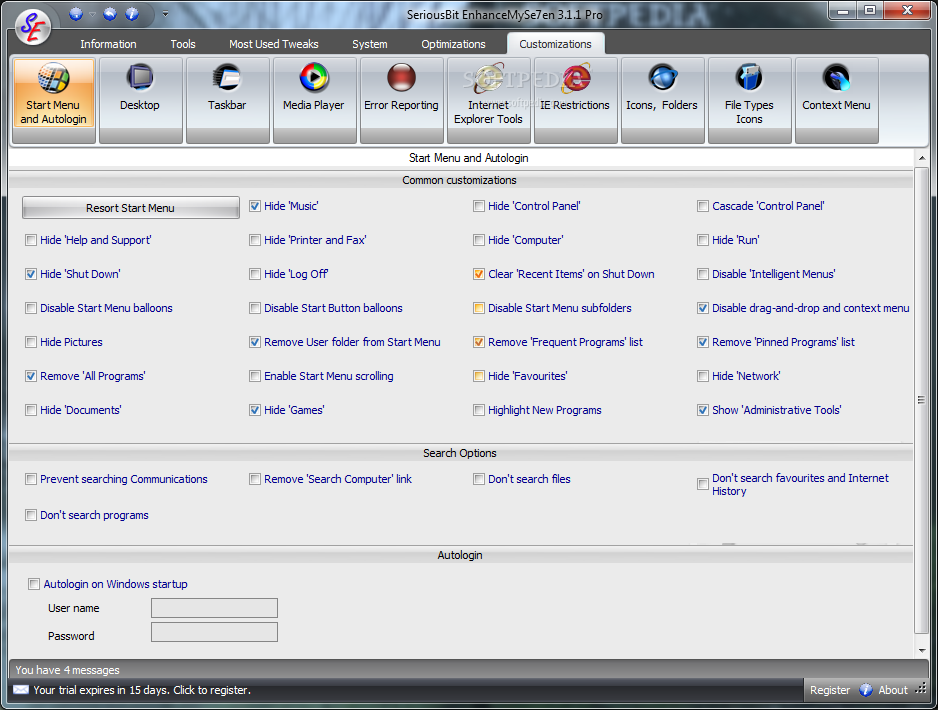Click the Password input field
Image resolution: width=938 pixels, height=710 pixels.
tap(214, 632)
